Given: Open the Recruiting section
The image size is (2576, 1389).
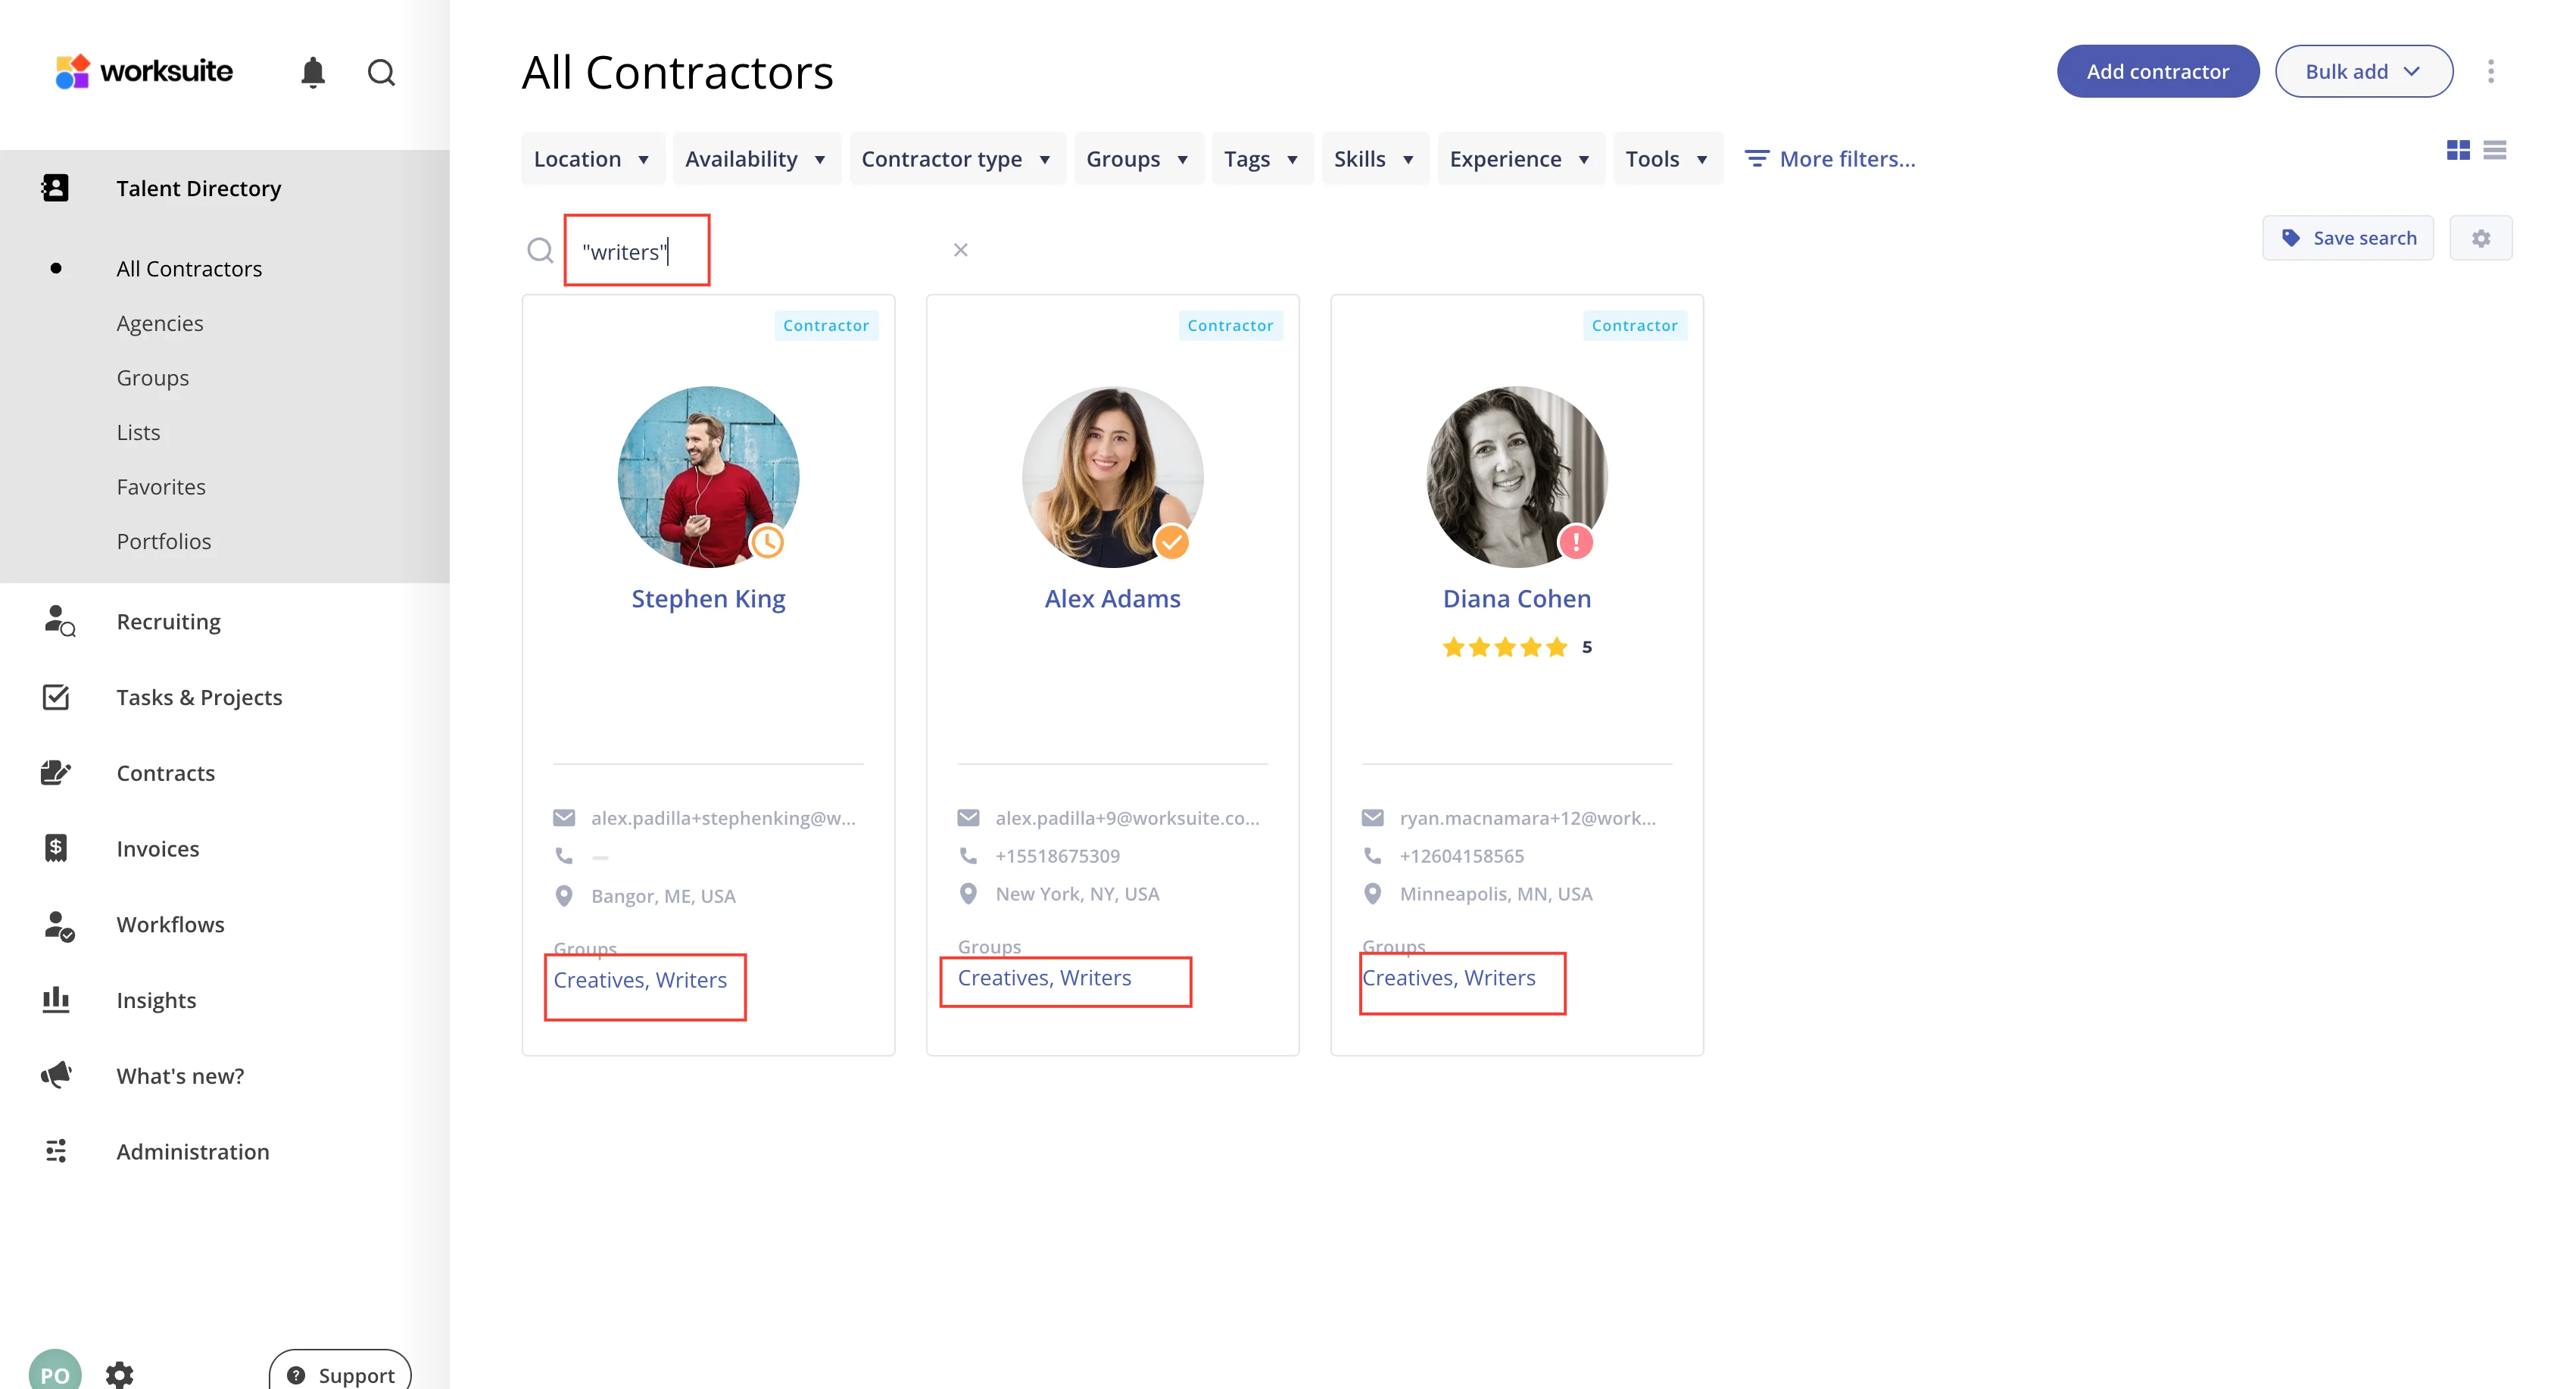Looking at the screenshot, I should (x=168, y=621).
